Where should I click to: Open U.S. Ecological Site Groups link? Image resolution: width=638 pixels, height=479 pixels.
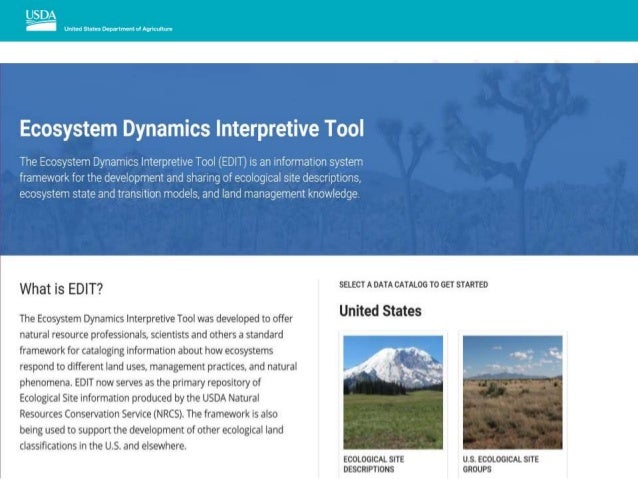500,464
